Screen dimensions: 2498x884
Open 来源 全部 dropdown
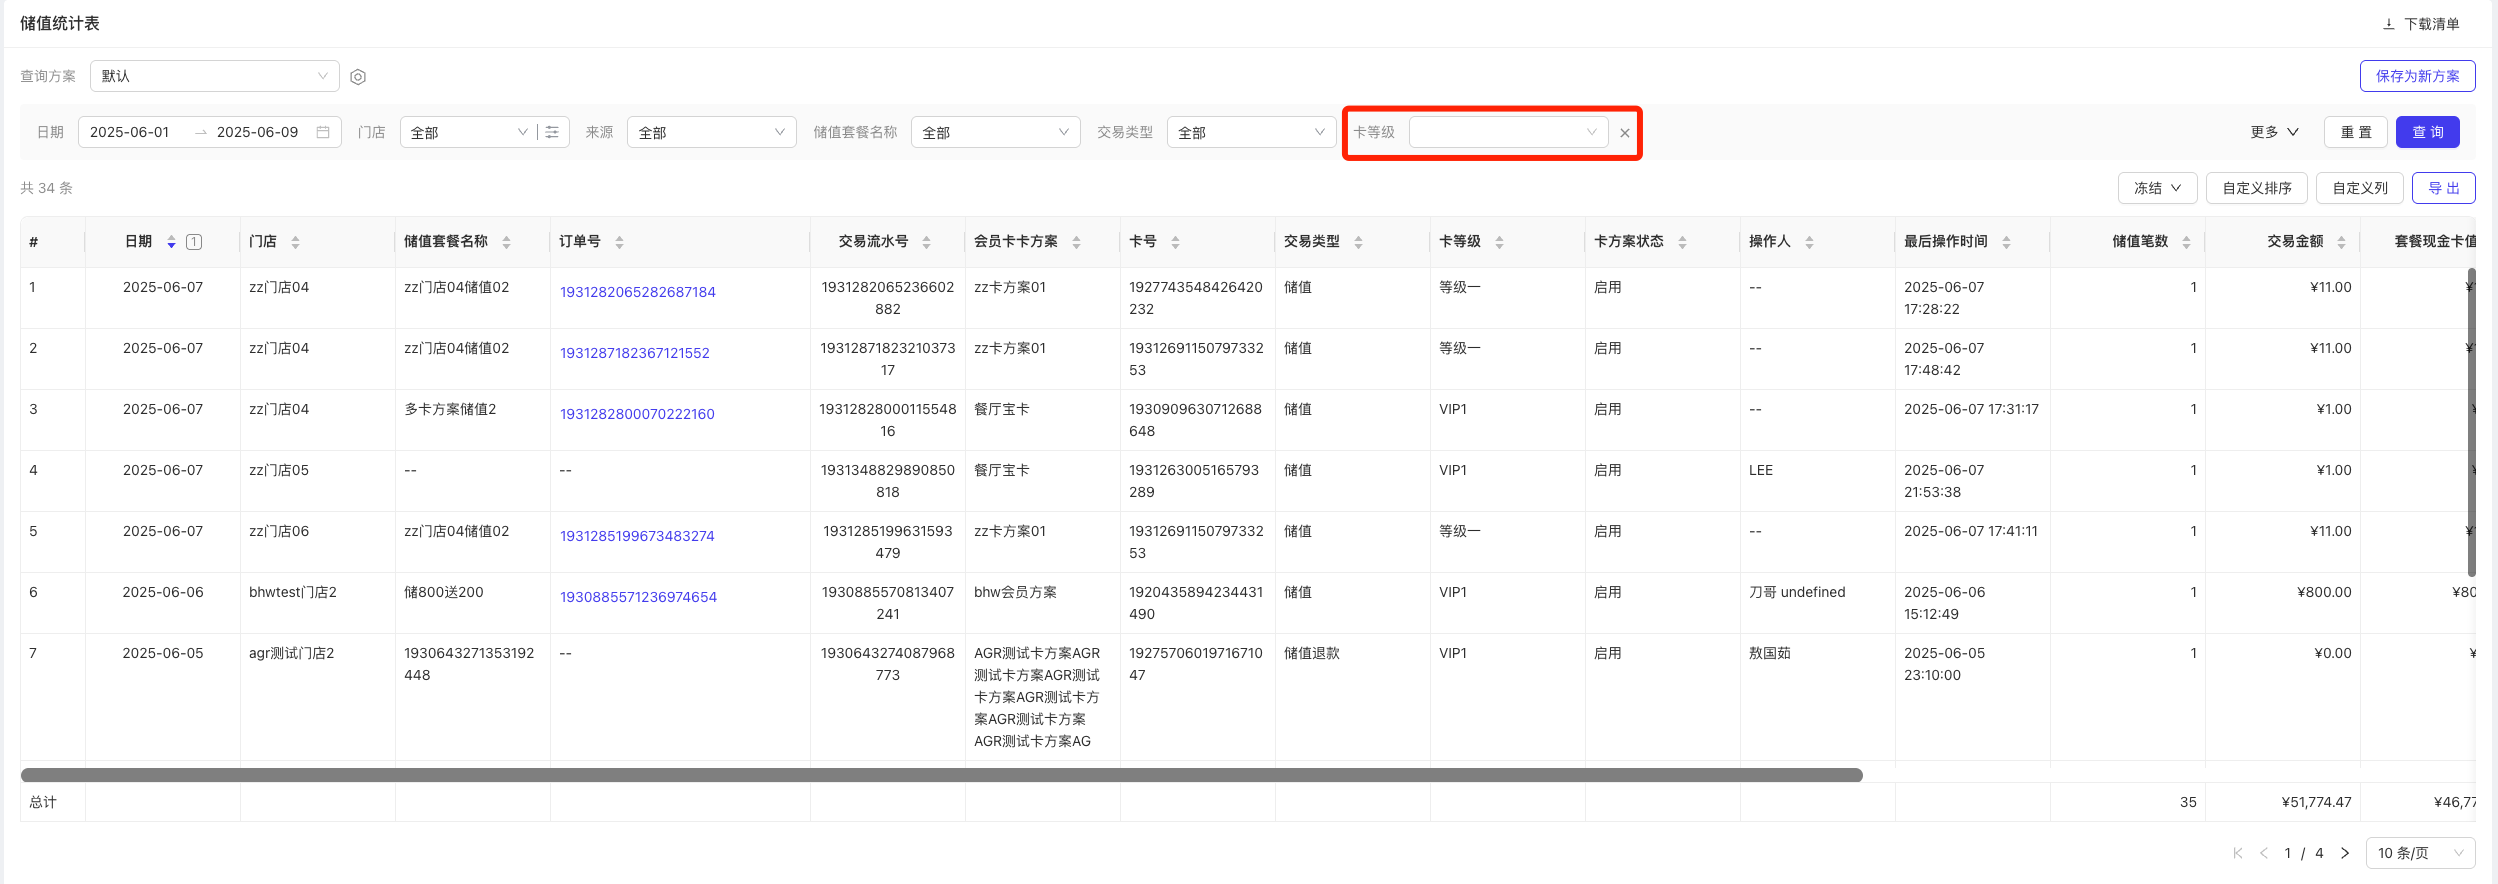[712, 132]
